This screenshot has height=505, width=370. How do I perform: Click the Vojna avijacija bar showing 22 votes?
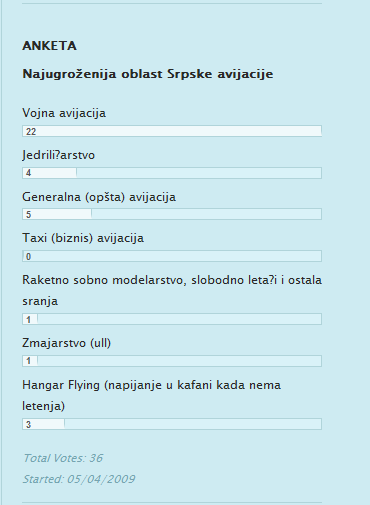pyautogui.click(x=172, y=131)
